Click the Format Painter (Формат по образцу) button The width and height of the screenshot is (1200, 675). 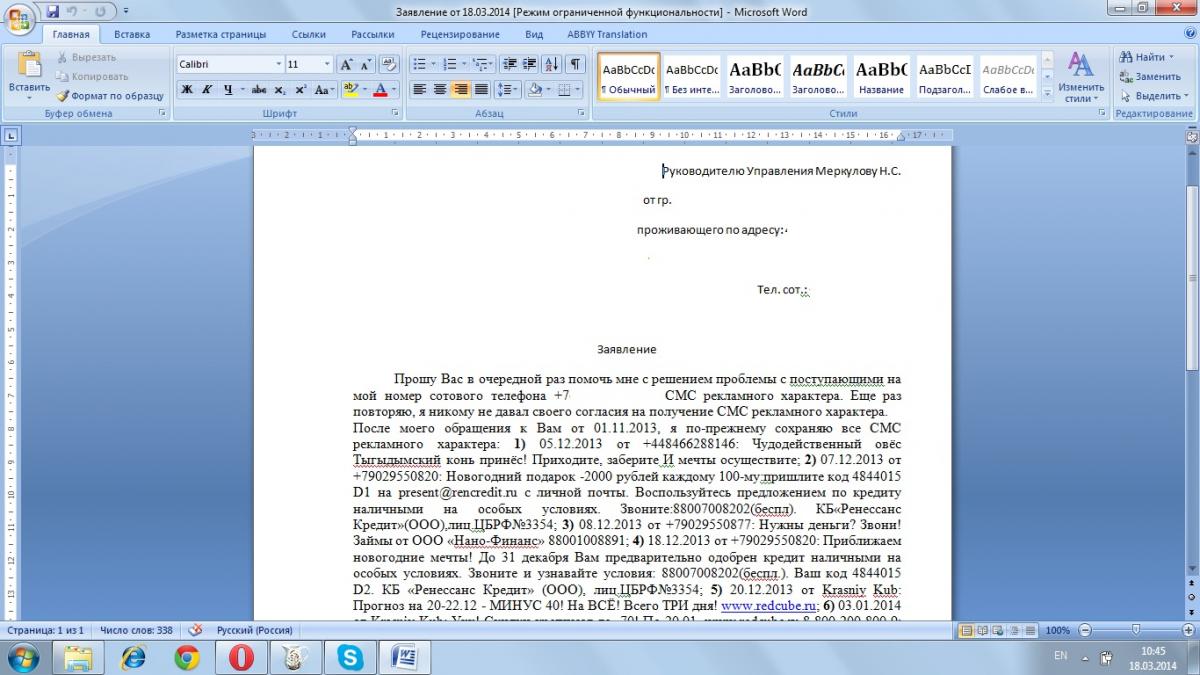coord(110,96)
